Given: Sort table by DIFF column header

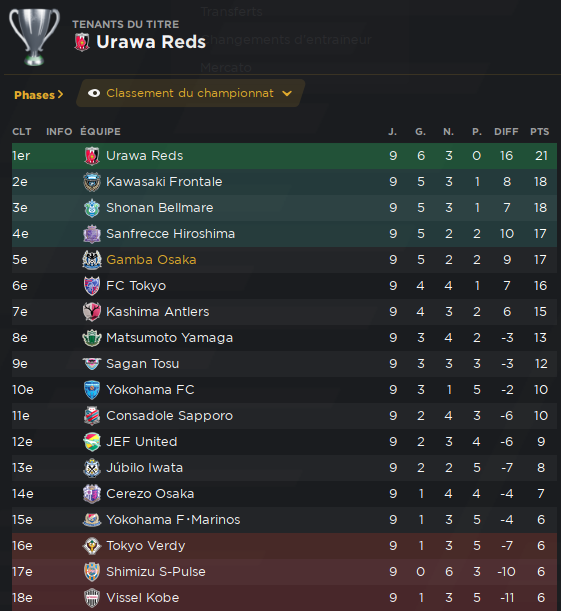Looking at the screenshot, I should (506, 132).
